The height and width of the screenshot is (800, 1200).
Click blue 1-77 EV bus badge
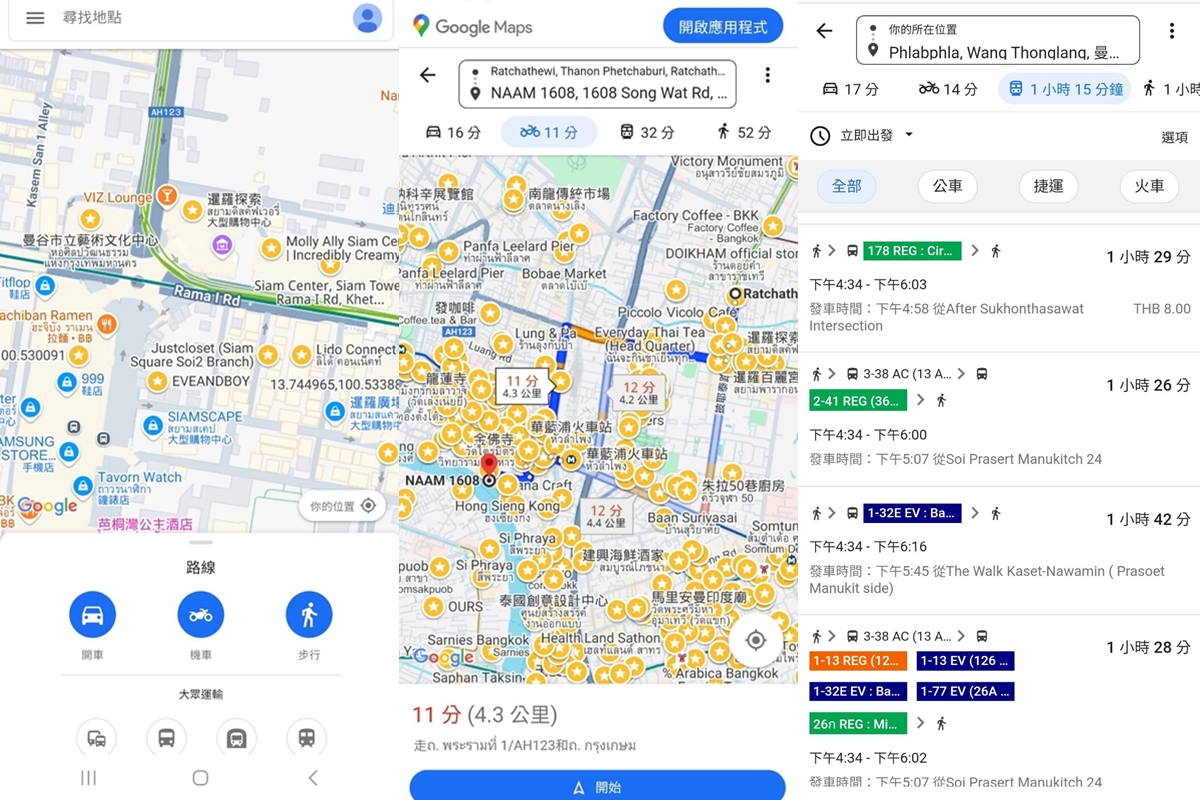(x=965, y=691)
